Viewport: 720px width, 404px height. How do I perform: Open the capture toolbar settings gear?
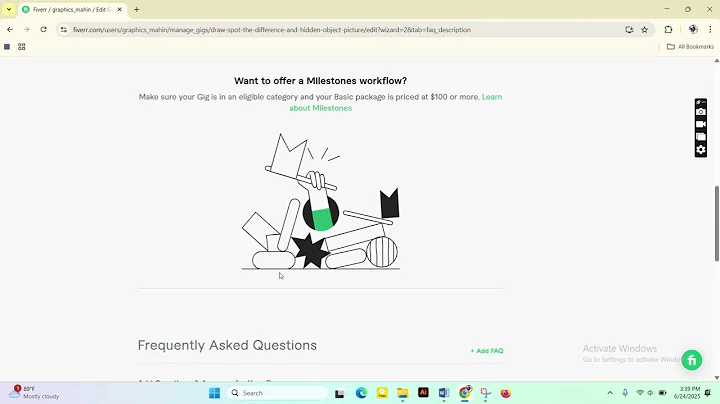click(x=701, y=150)
